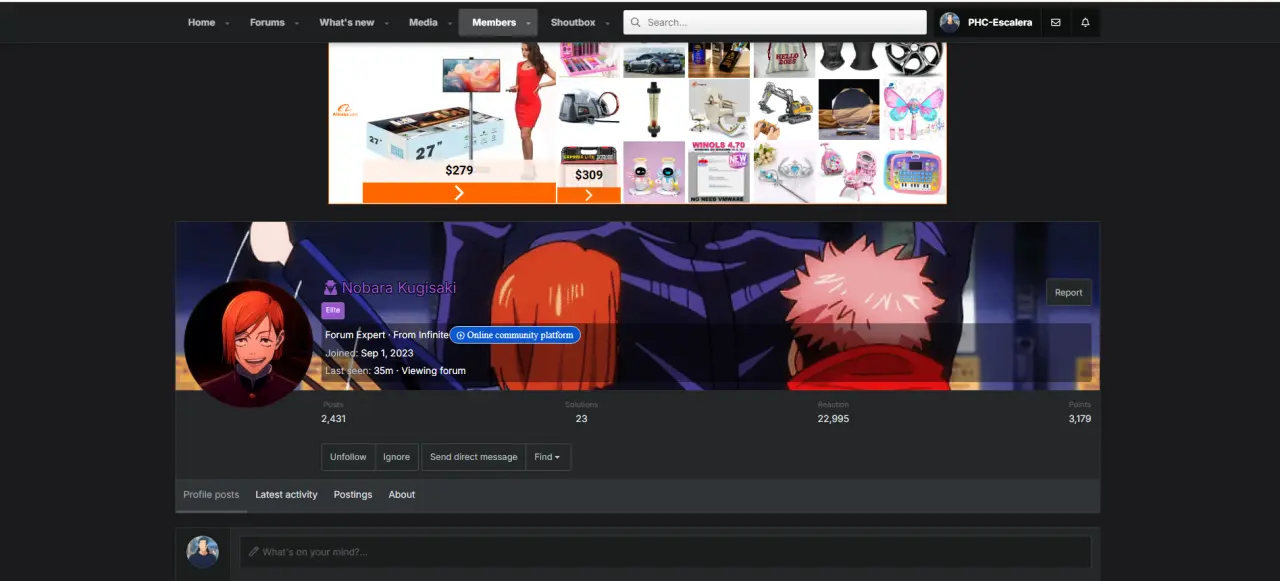Click the Ignore button

click(x=397, y=457)
